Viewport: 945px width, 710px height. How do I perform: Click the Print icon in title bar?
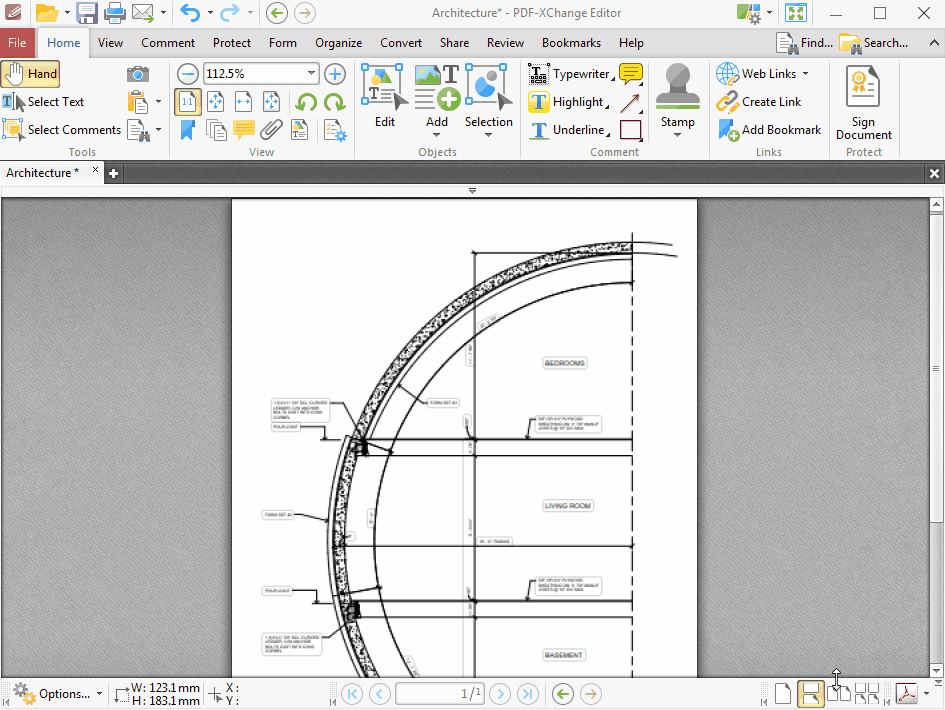tap(115, 13)
